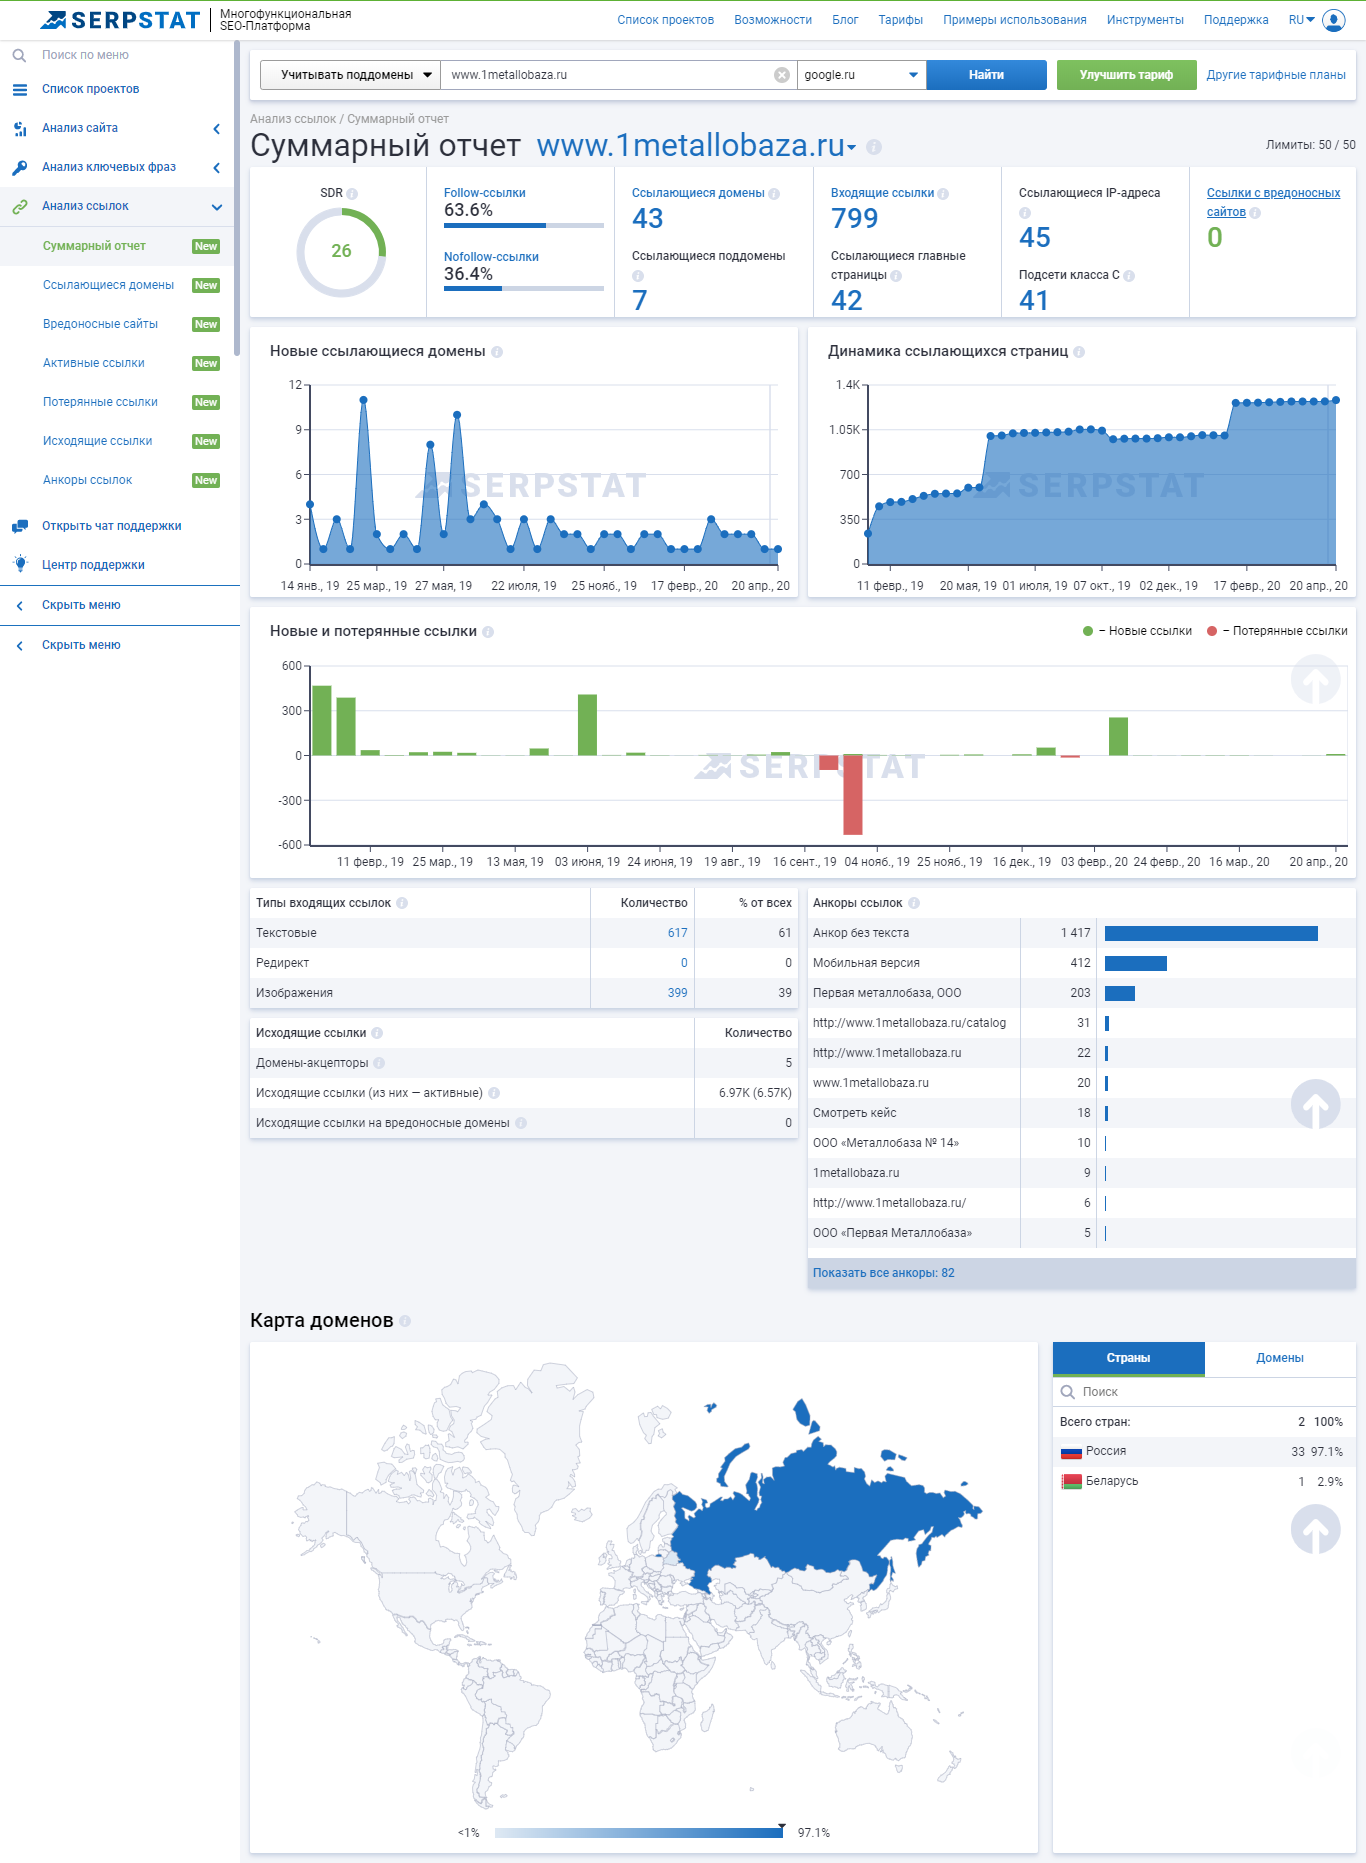Expand the Анализ сайта sidebar section
The image size is (1366, 1863).
217,128
